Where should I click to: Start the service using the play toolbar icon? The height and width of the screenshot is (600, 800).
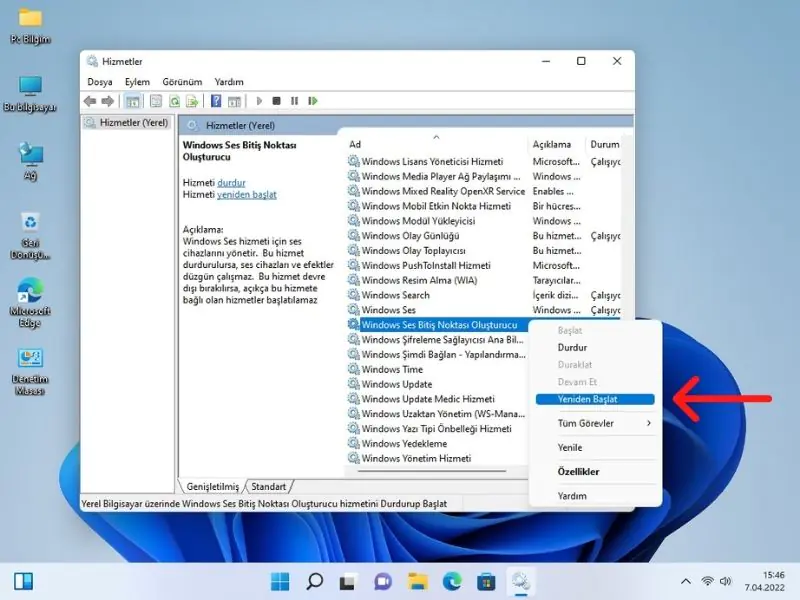point(258,100)
